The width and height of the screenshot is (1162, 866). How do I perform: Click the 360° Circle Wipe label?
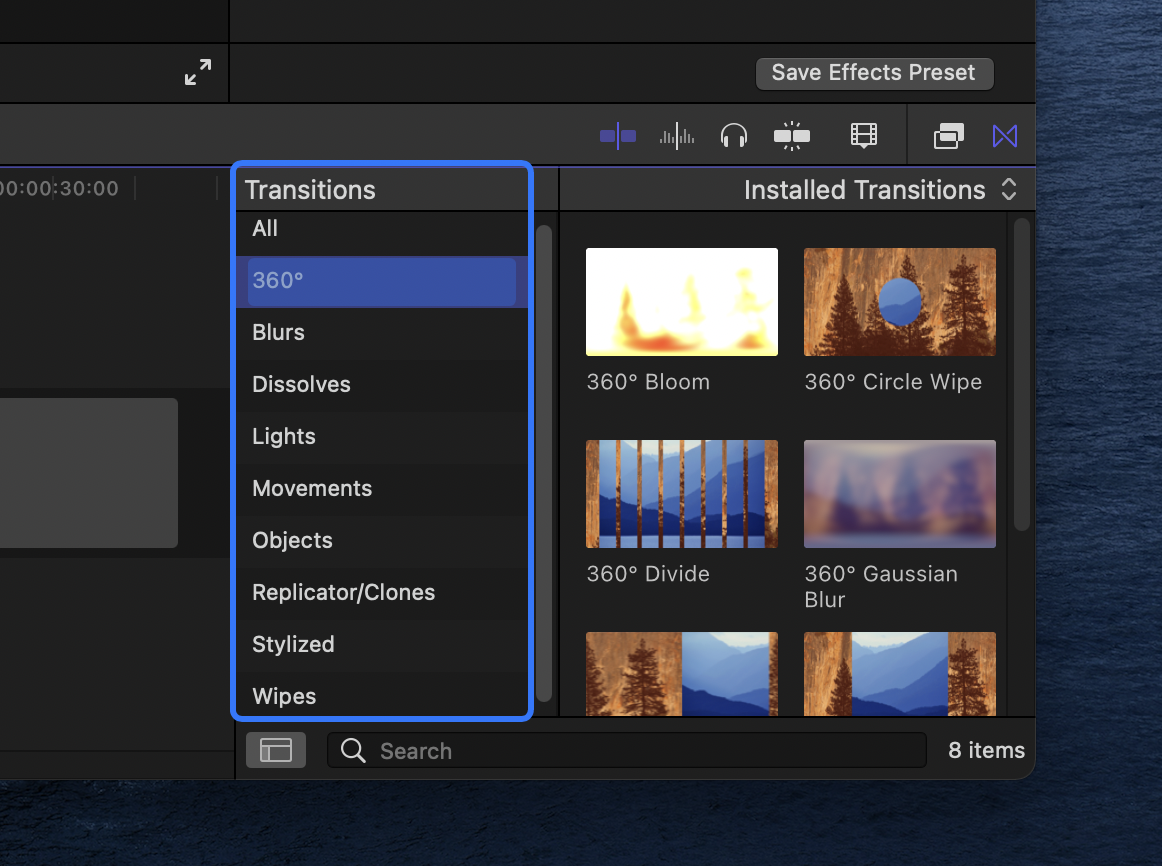(893, 382)
